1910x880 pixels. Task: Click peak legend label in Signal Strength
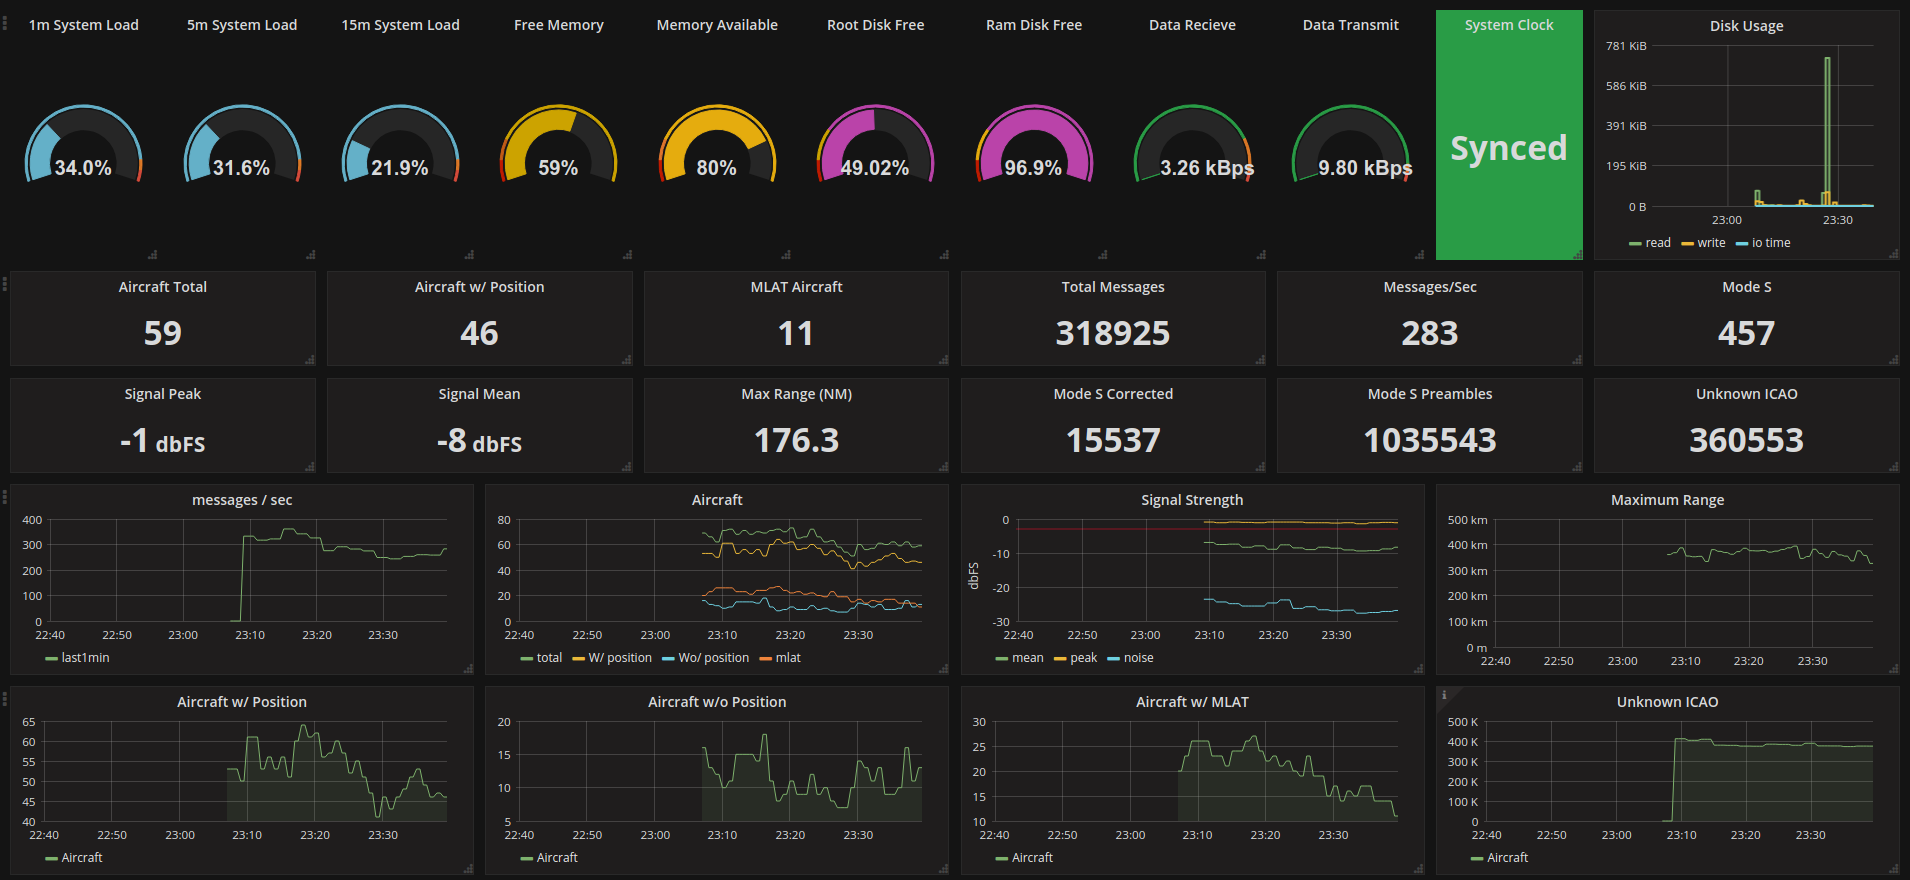(x=1083, y=658)
